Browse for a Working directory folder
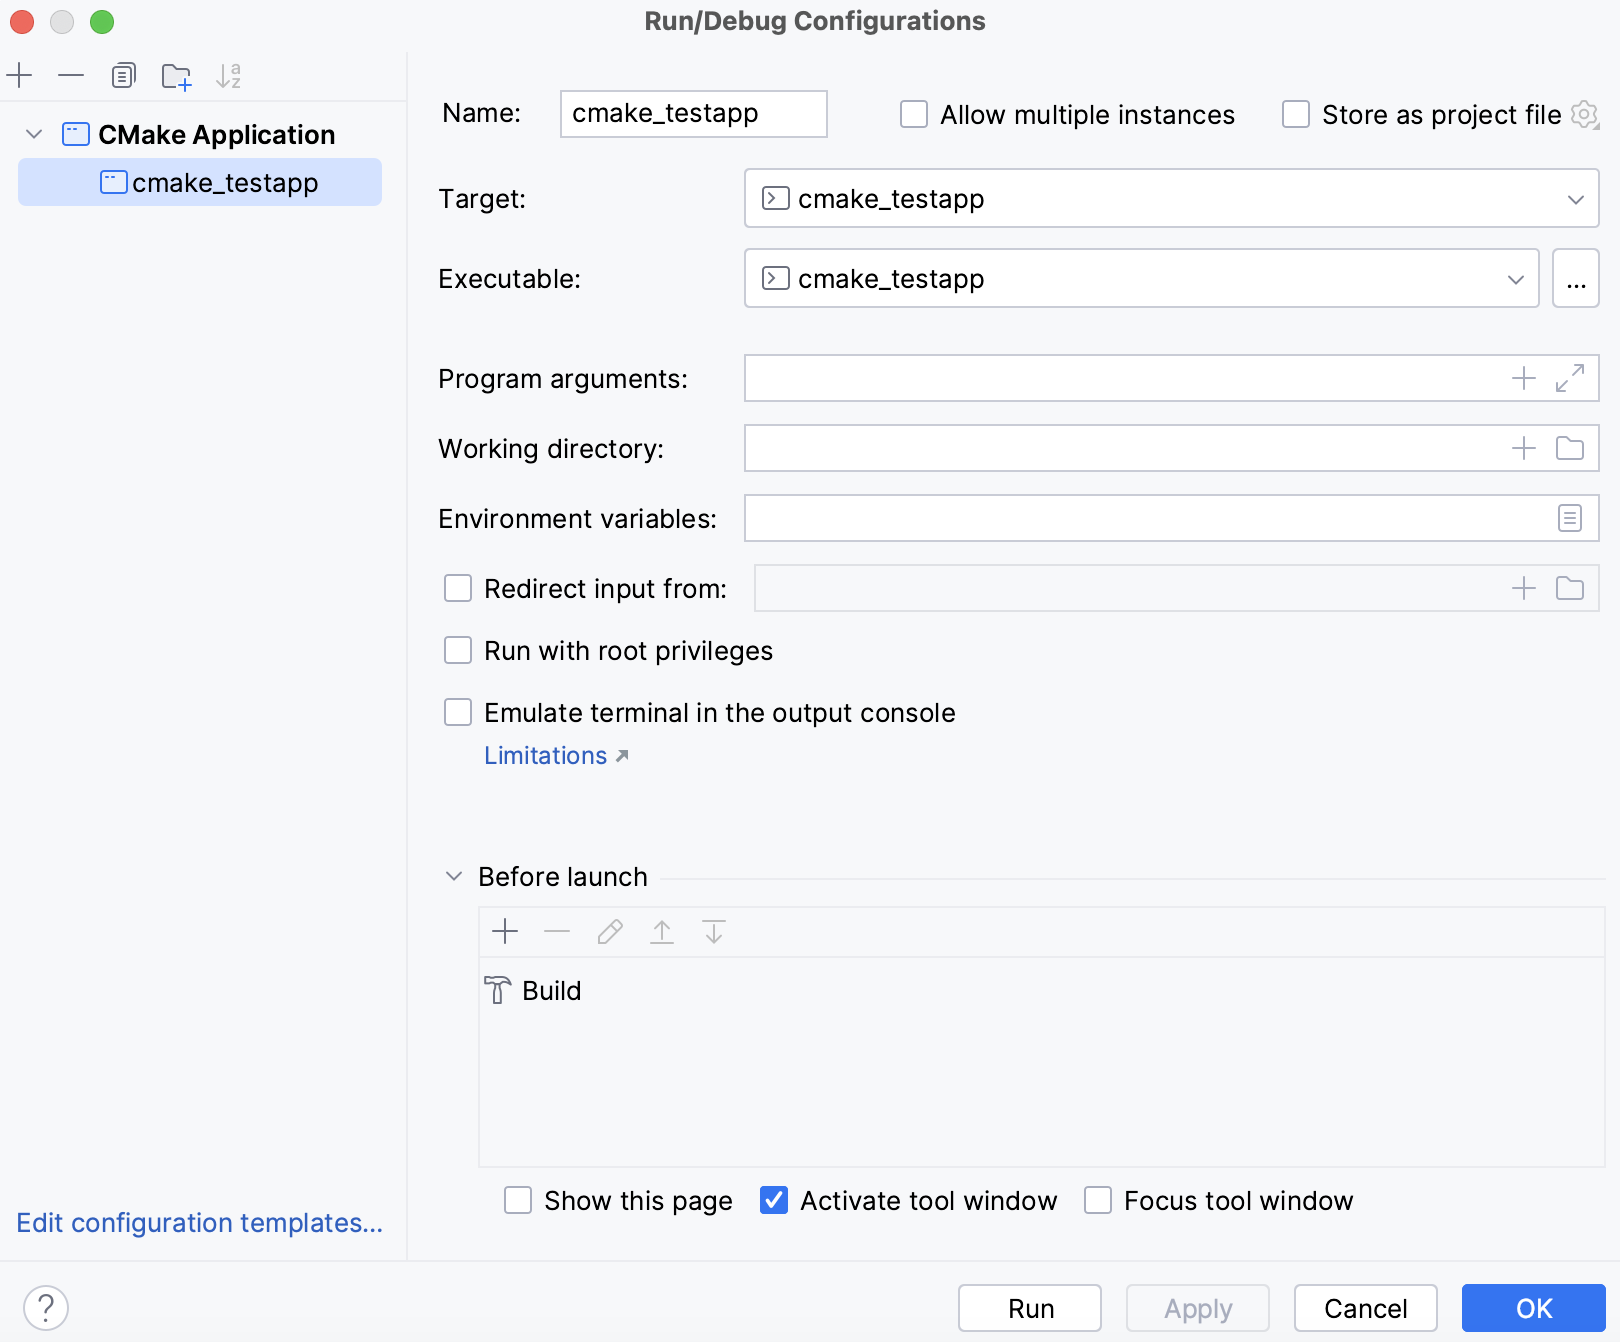This screenshot has width=1620, height=1342. [1568, 448]
